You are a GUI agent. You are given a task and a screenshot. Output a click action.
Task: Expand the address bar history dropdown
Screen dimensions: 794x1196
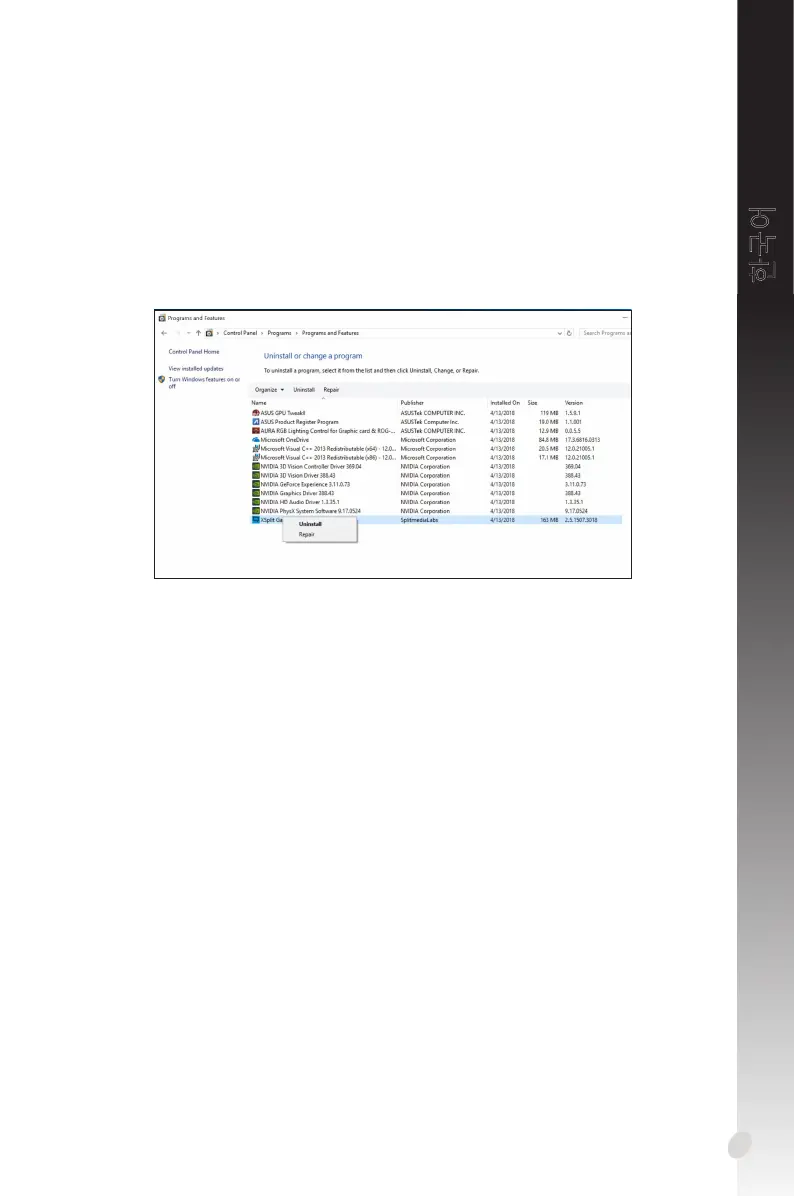tap(559, 333)
